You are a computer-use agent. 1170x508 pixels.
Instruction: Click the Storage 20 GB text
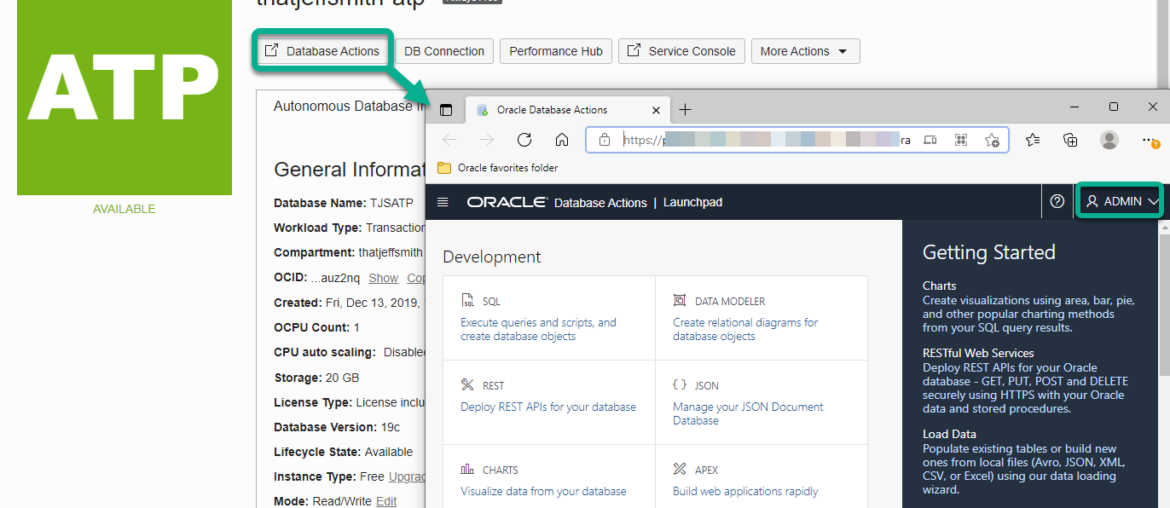(x=316, y=377)
